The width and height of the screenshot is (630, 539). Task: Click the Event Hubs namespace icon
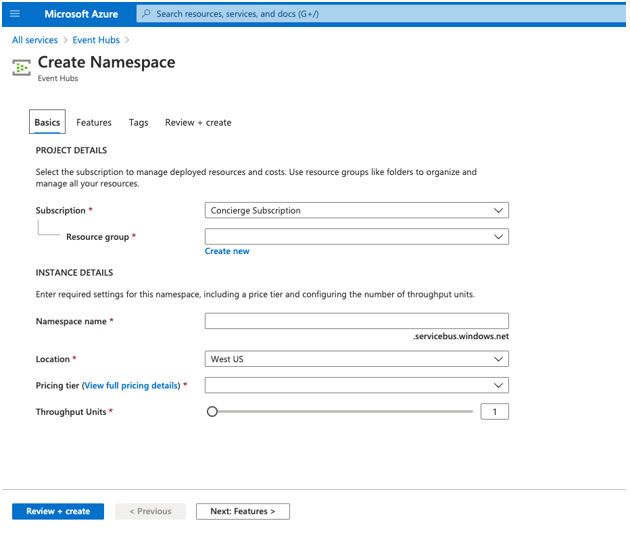coord(21,68)
